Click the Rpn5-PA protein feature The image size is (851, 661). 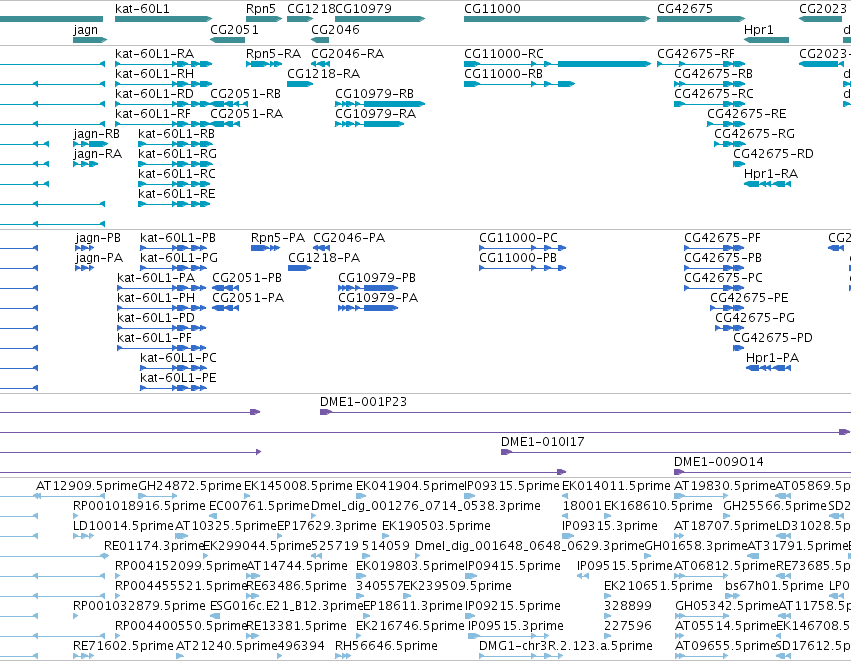click(265, 248)
